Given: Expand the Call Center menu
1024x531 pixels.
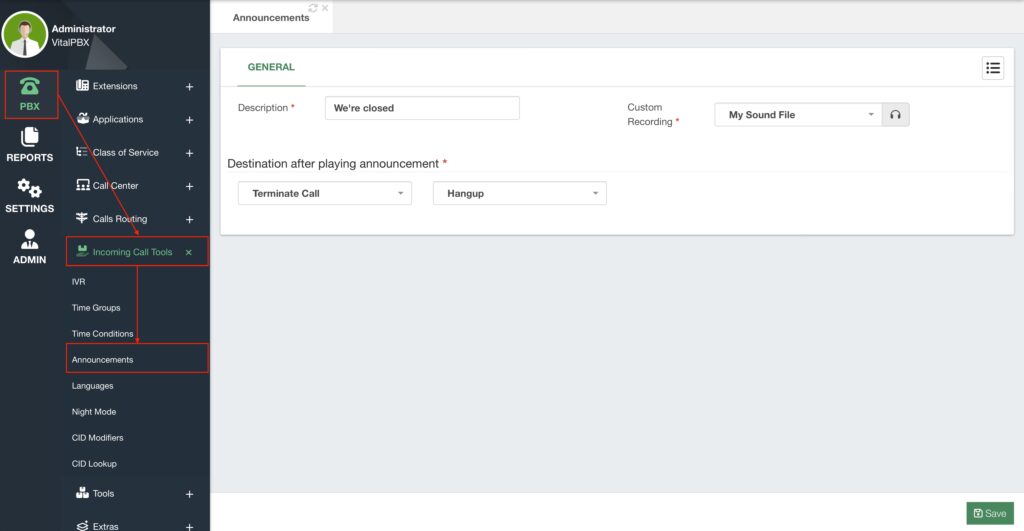Looking at the screenshot, I should [x=189, y=186].
